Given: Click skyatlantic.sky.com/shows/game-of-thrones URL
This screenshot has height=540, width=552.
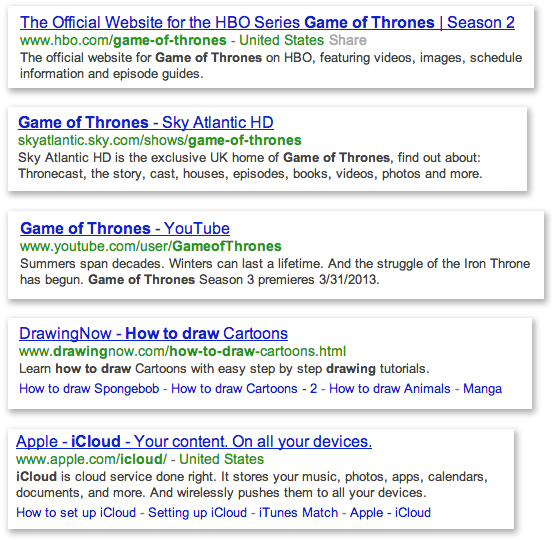Looking at the screenshot, I should tap(160, 140).
